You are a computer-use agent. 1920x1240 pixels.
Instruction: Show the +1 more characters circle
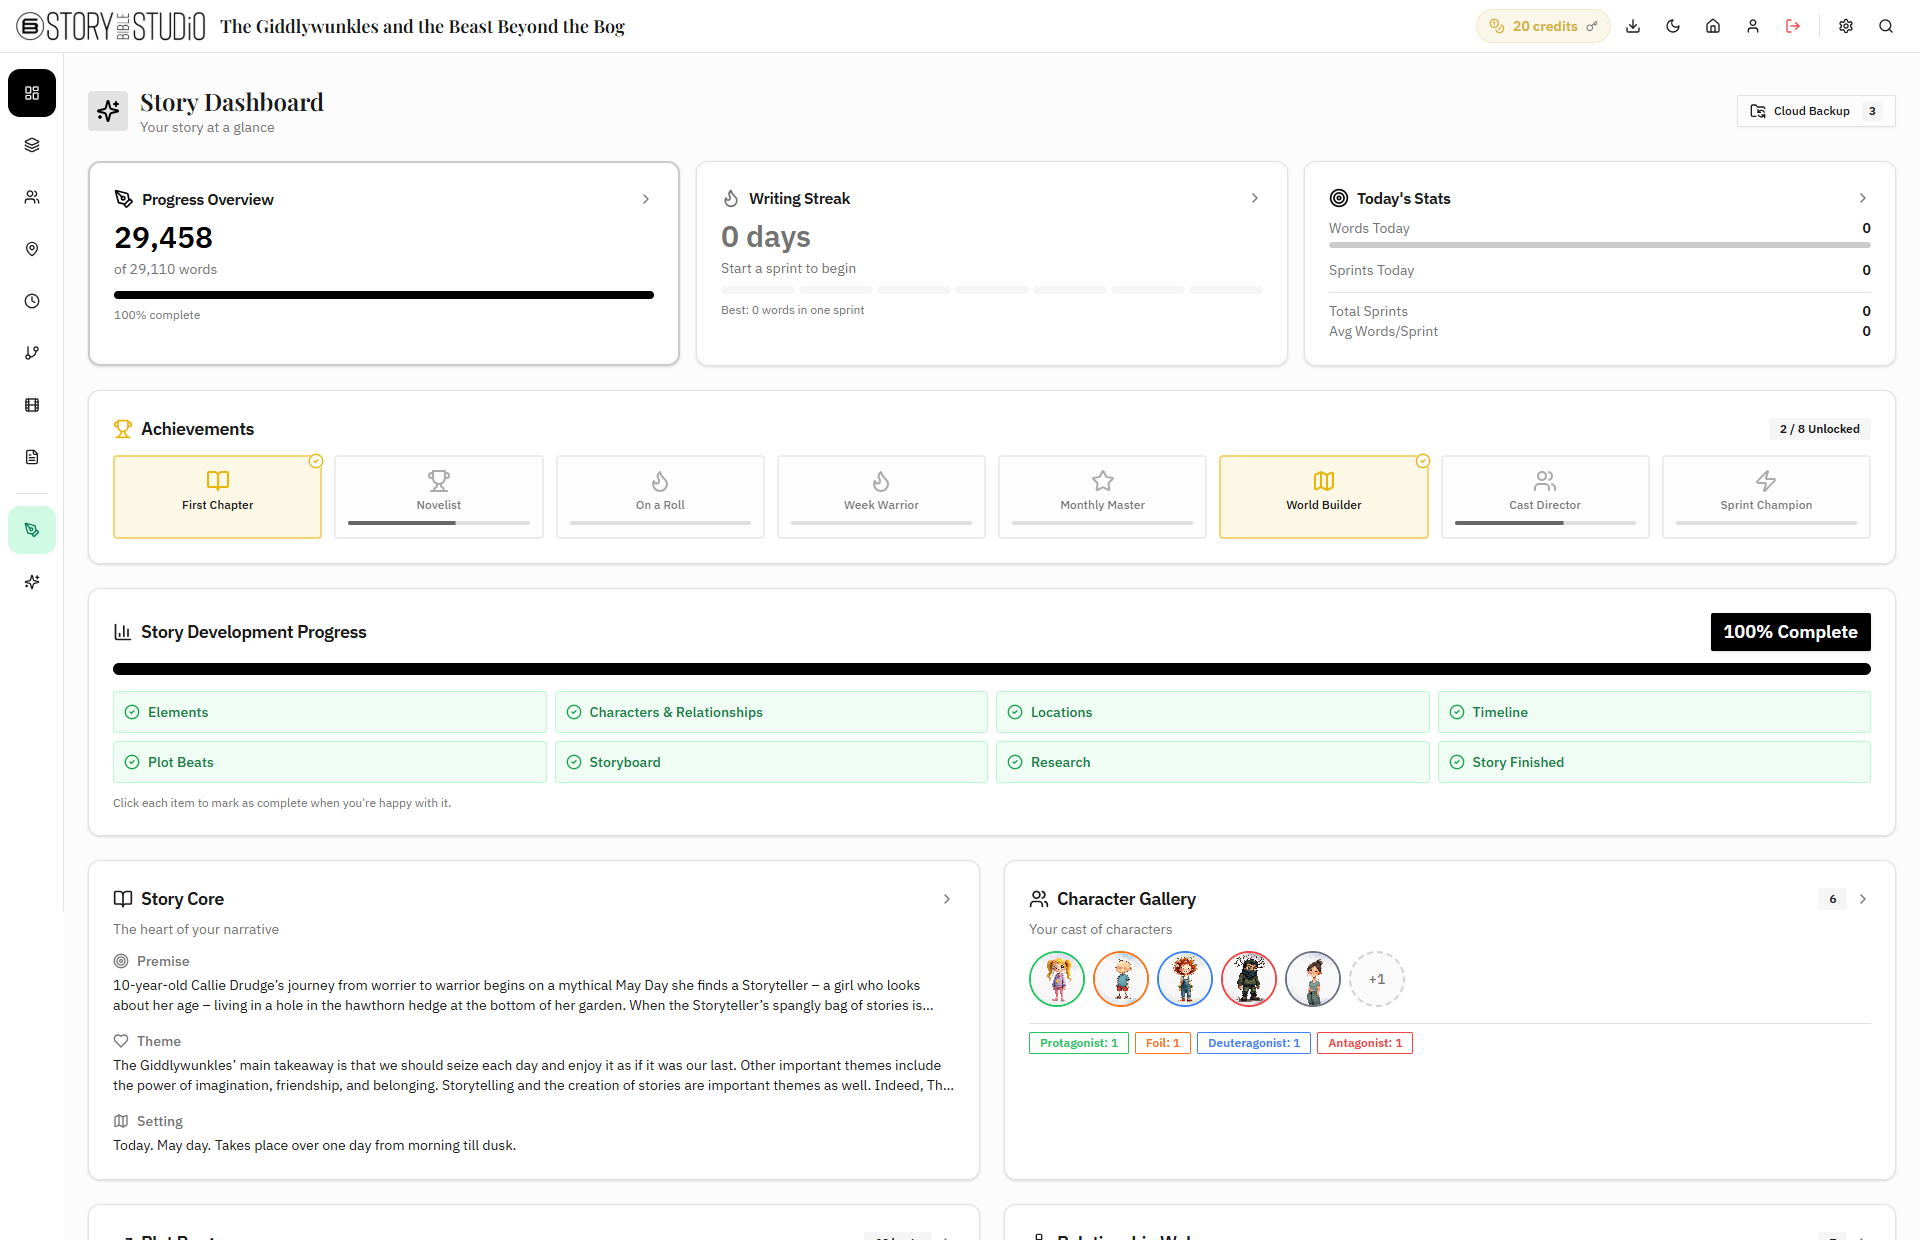coord(1377,979)
